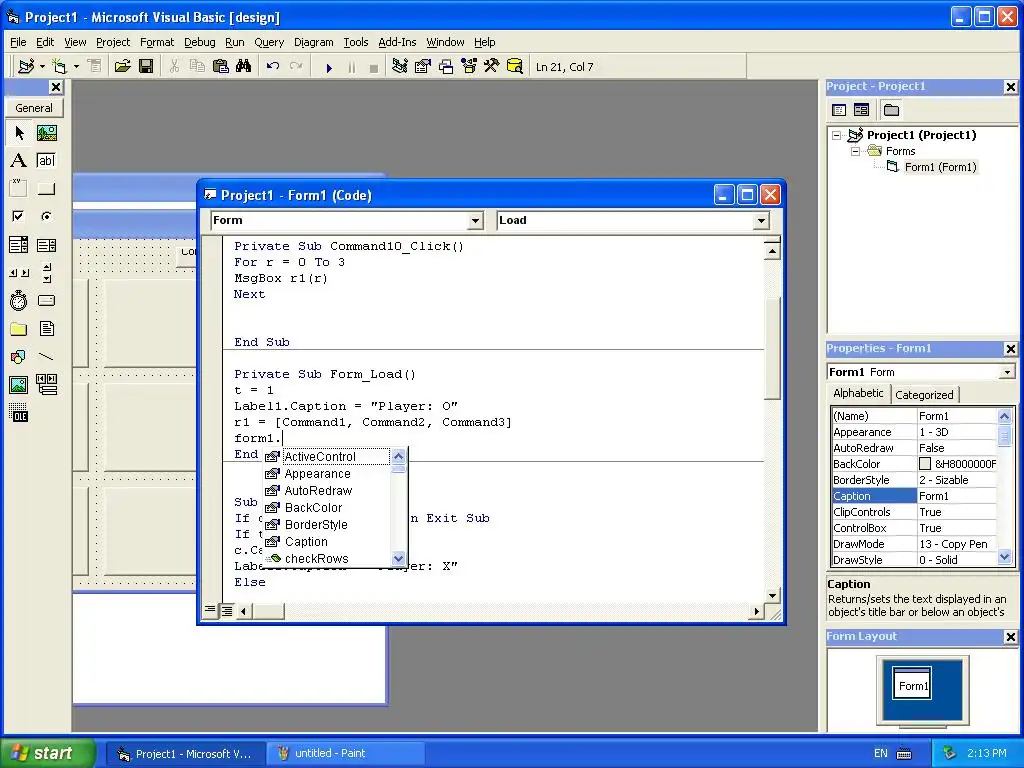The height and width of the screenshot is (768, 1024).
Task: Select the Label control tool
Action: (18, 161)
